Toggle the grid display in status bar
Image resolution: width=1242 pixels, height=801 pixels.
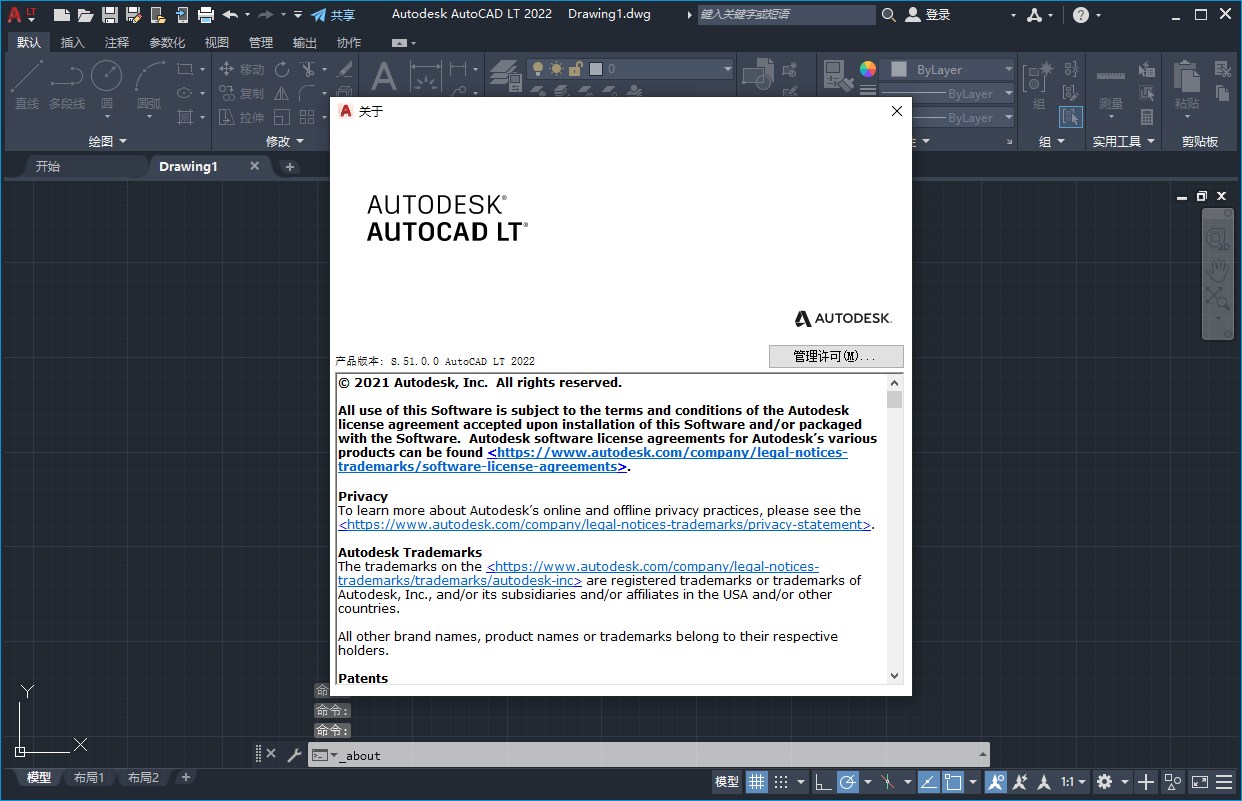coord(757,782)
